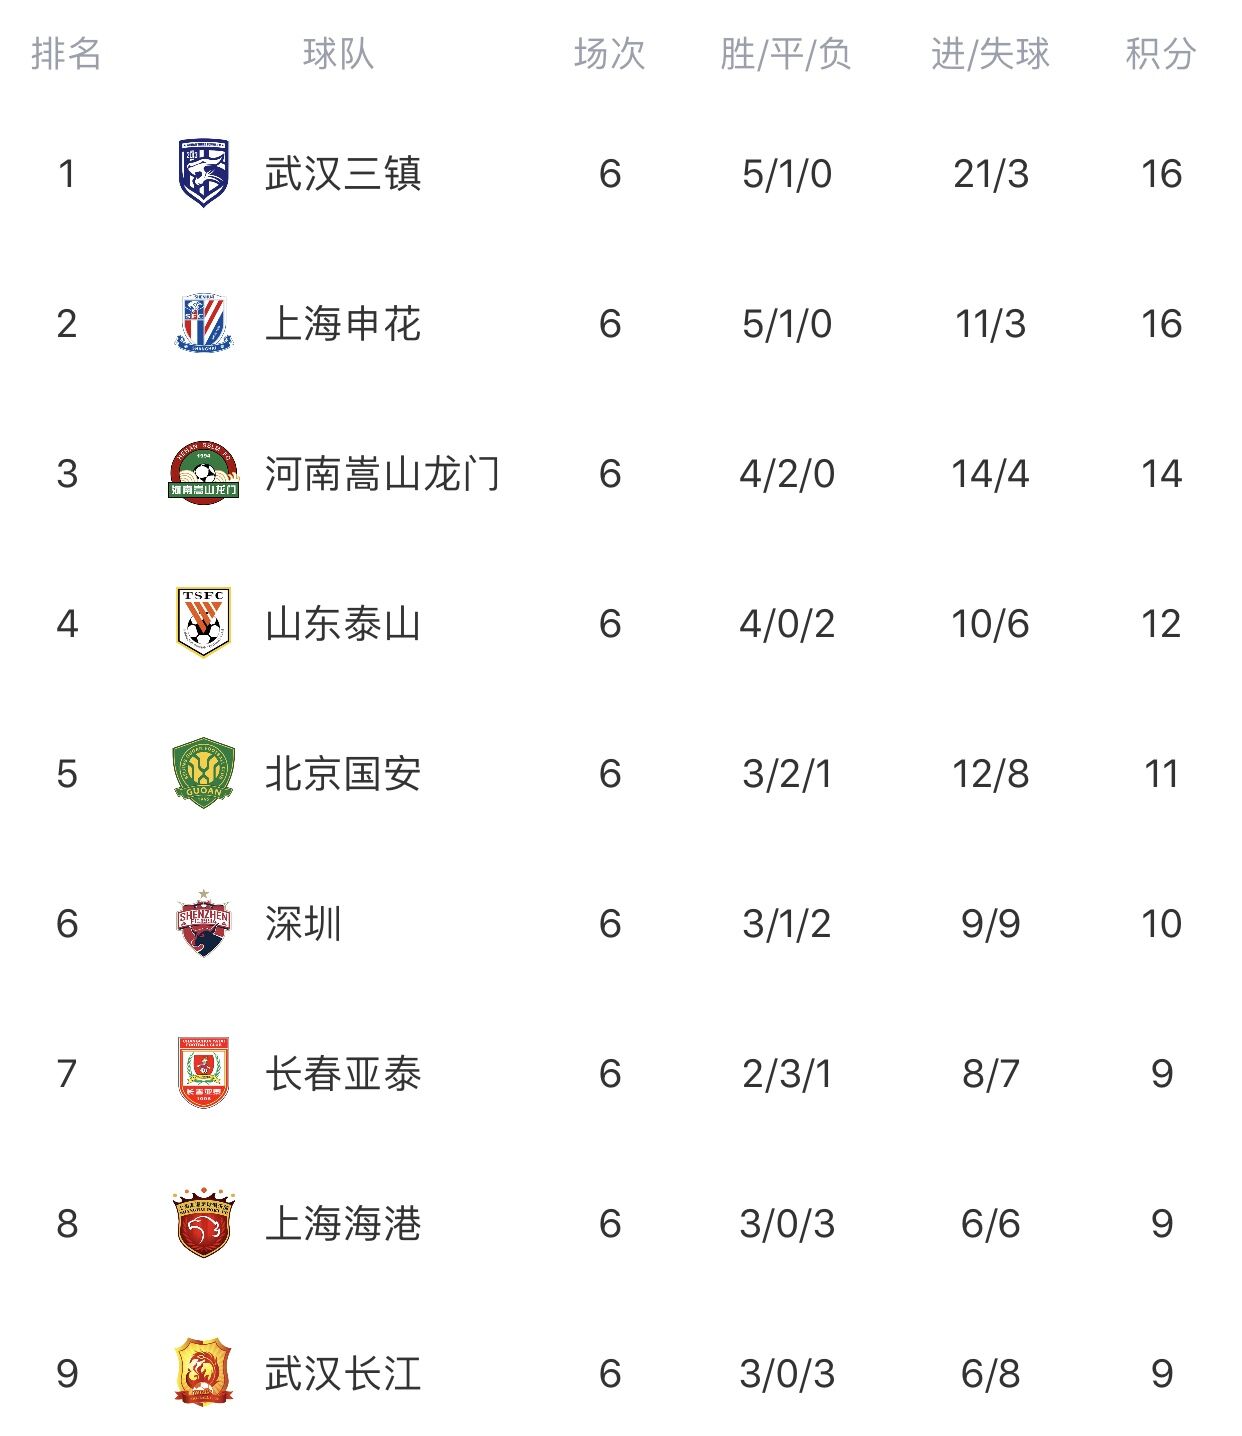The image size is (1242, 1436).
Task: Open the 武汉三镇 team name link
Action: (343, 173)
